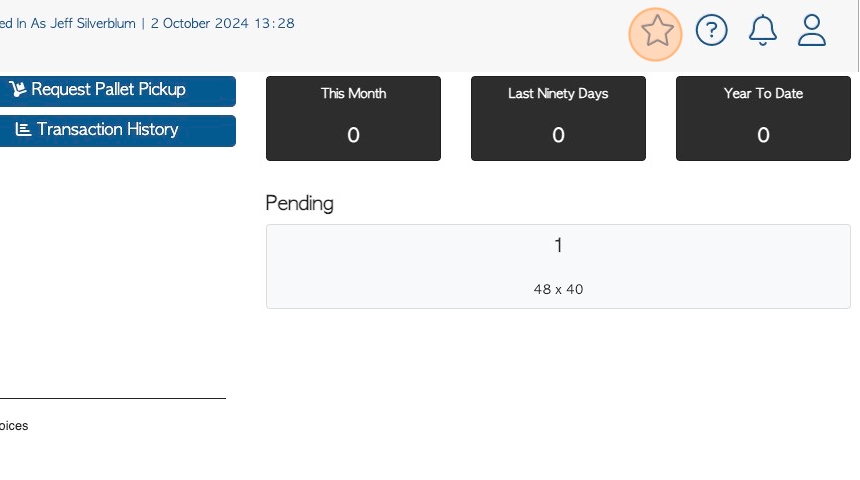Click chart icon on Transaction History
Image resolution: width=860 pixels, height=480 pixels.
pyautogui.click(x=23, y=129)
